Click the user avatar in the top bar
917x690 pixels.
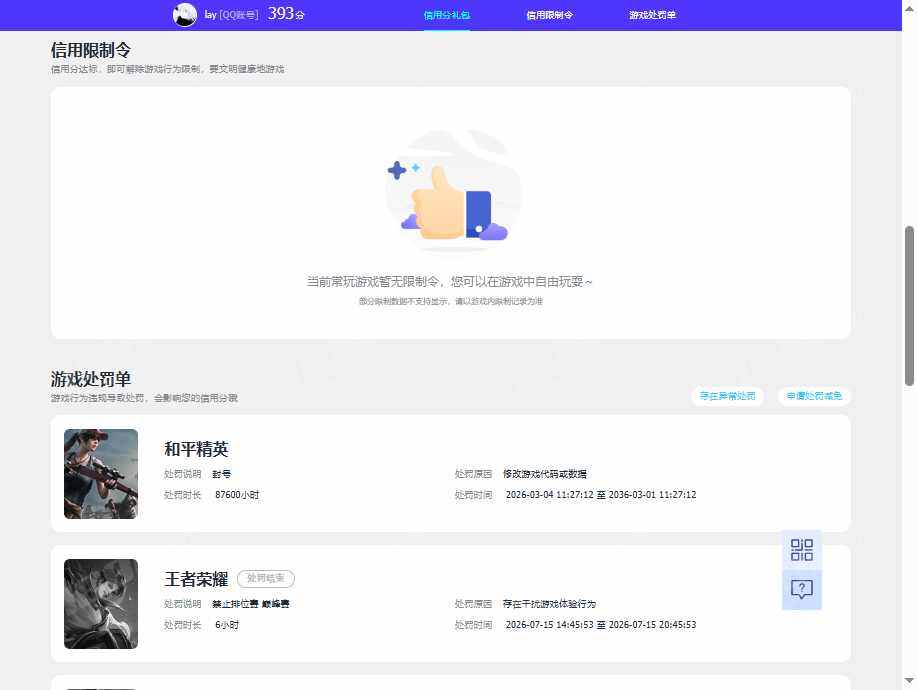[184, 15]
